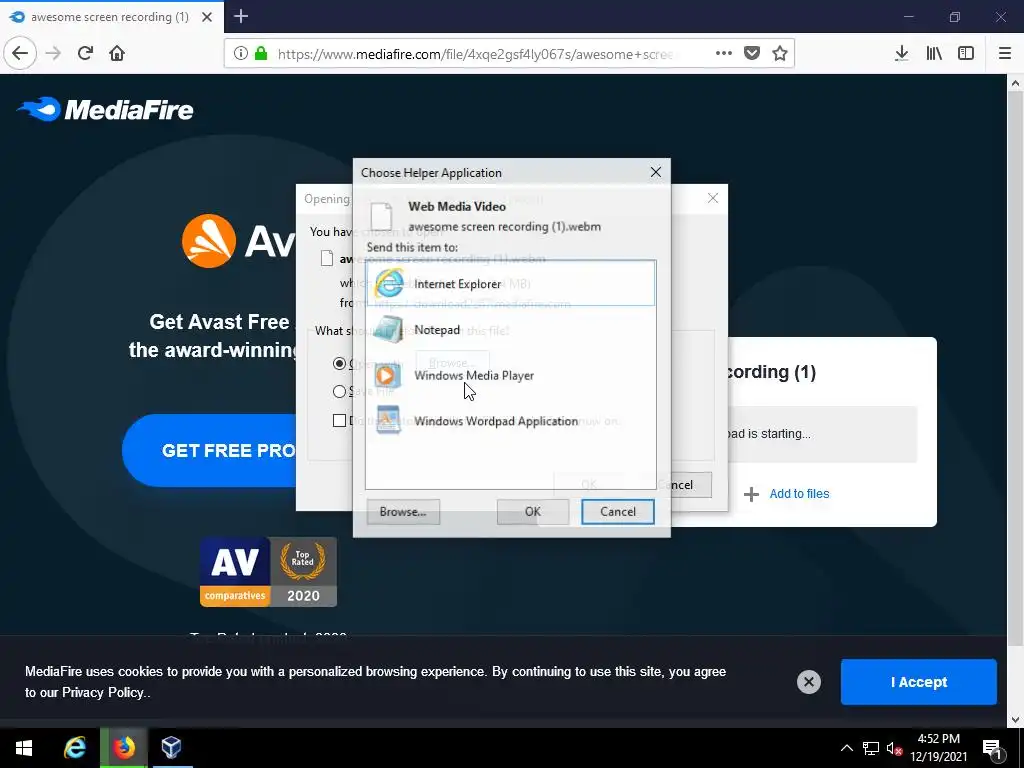The width and height of the screenshot is (1024, 768).
Task: Open taskbar clock showing 4:52 PM
Action: tap(938, 748)
